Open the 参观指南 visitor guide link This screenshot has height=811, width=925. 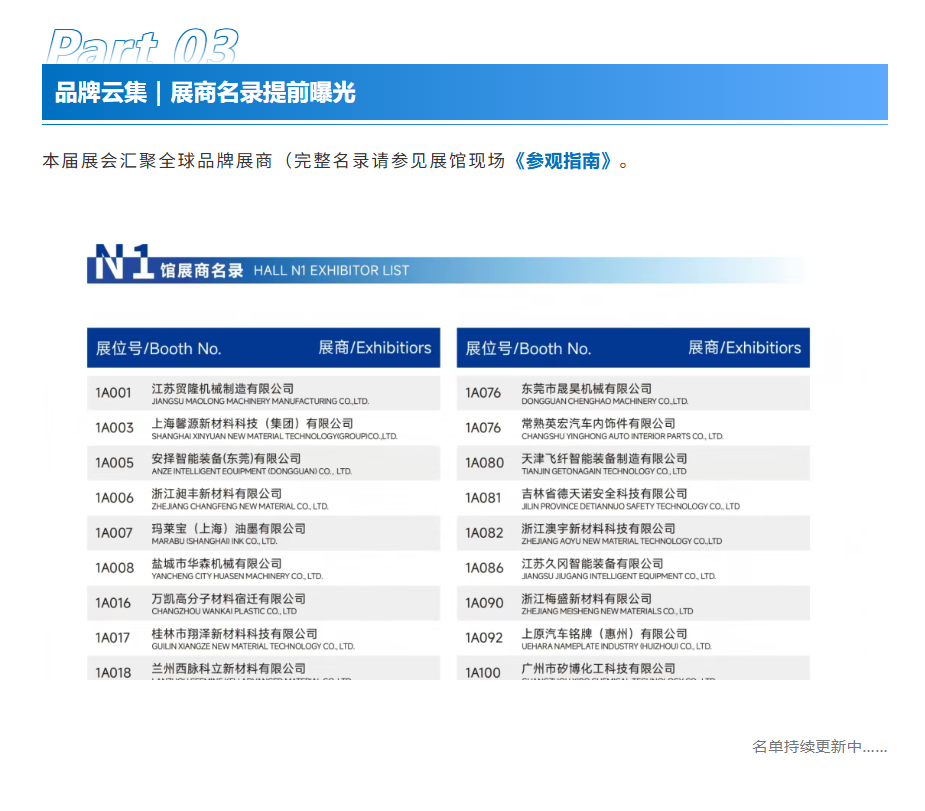(563, 160)
